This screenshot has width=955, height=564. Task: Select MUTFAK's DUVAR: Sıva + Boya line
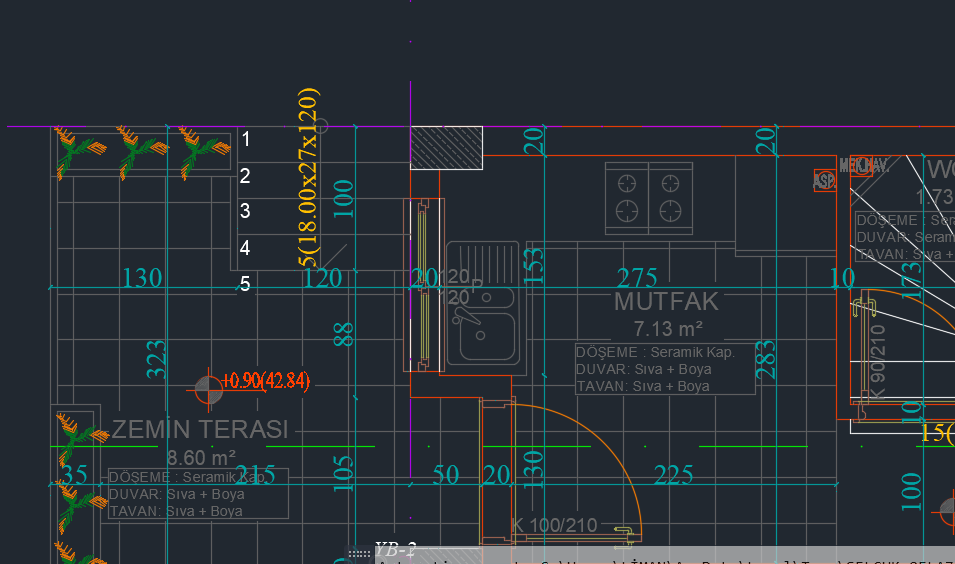(x=643, y=369)
